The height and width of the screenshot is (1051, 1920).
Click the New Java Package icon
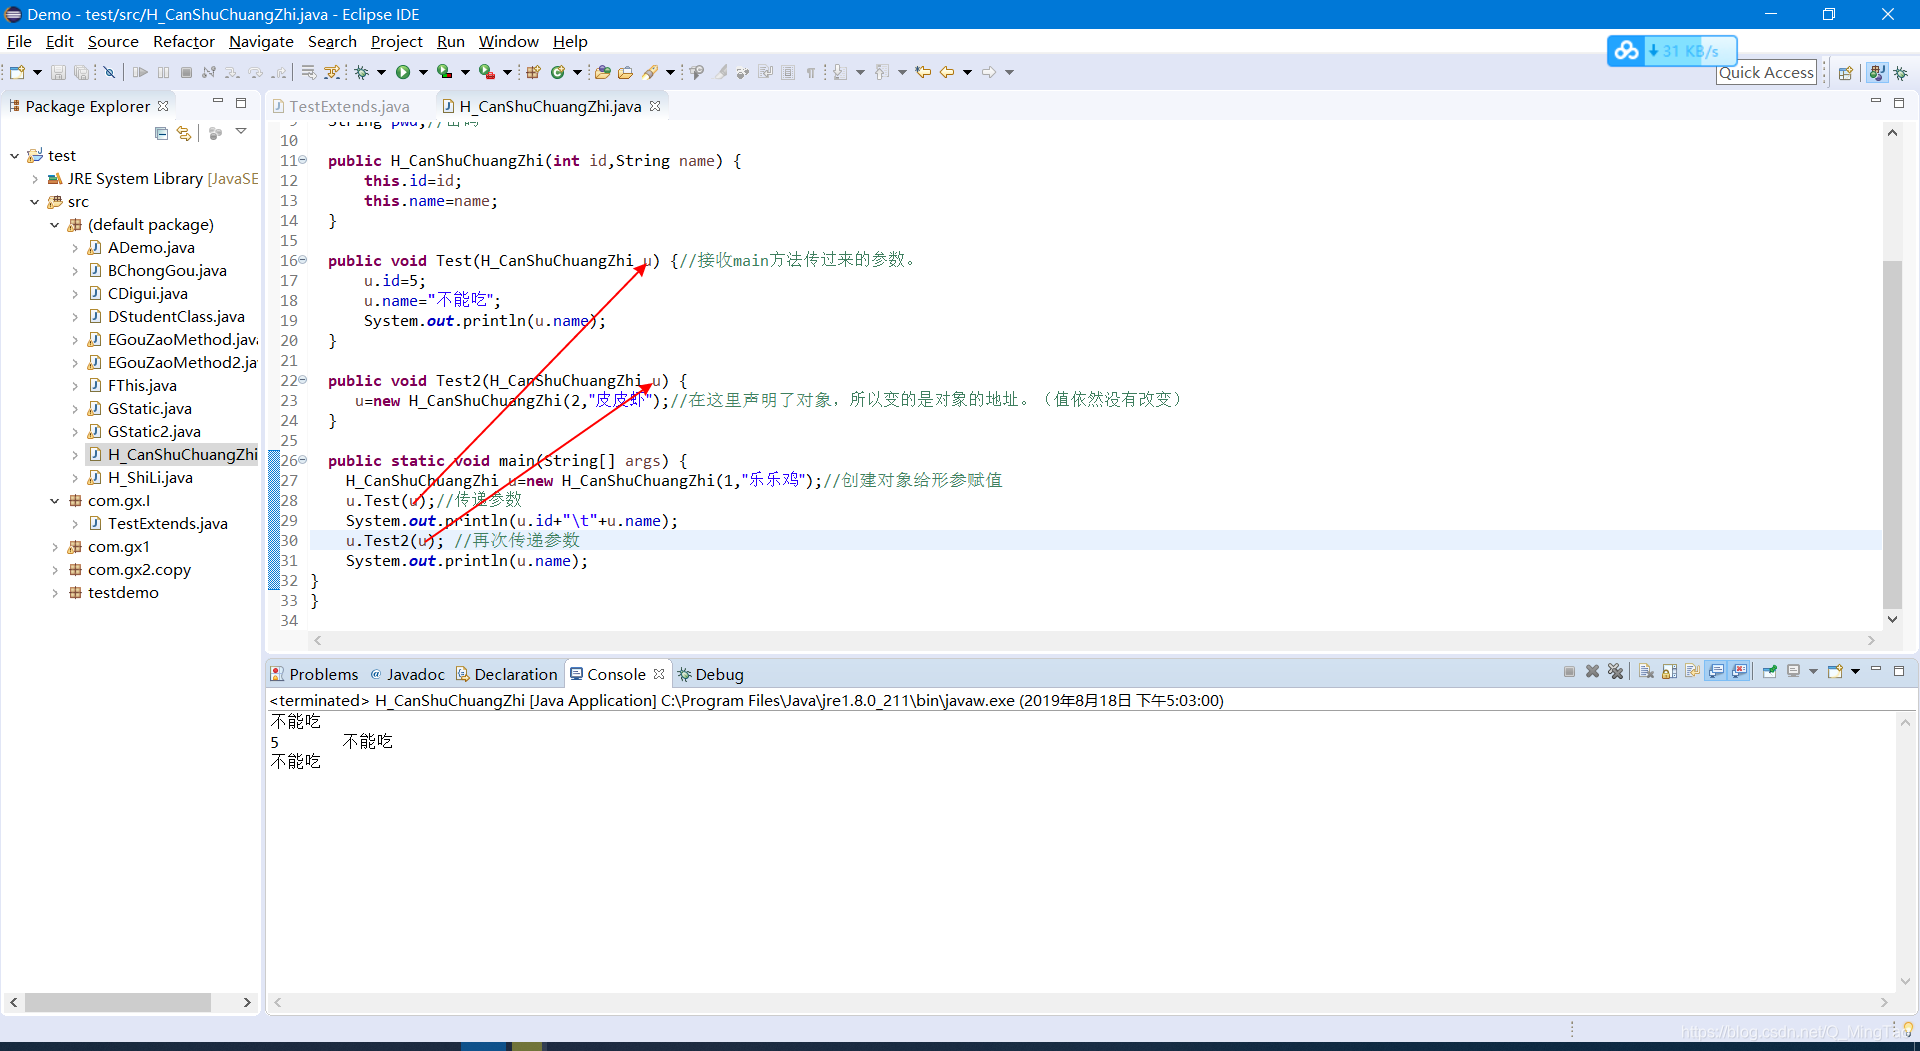(x=533, y=72)
